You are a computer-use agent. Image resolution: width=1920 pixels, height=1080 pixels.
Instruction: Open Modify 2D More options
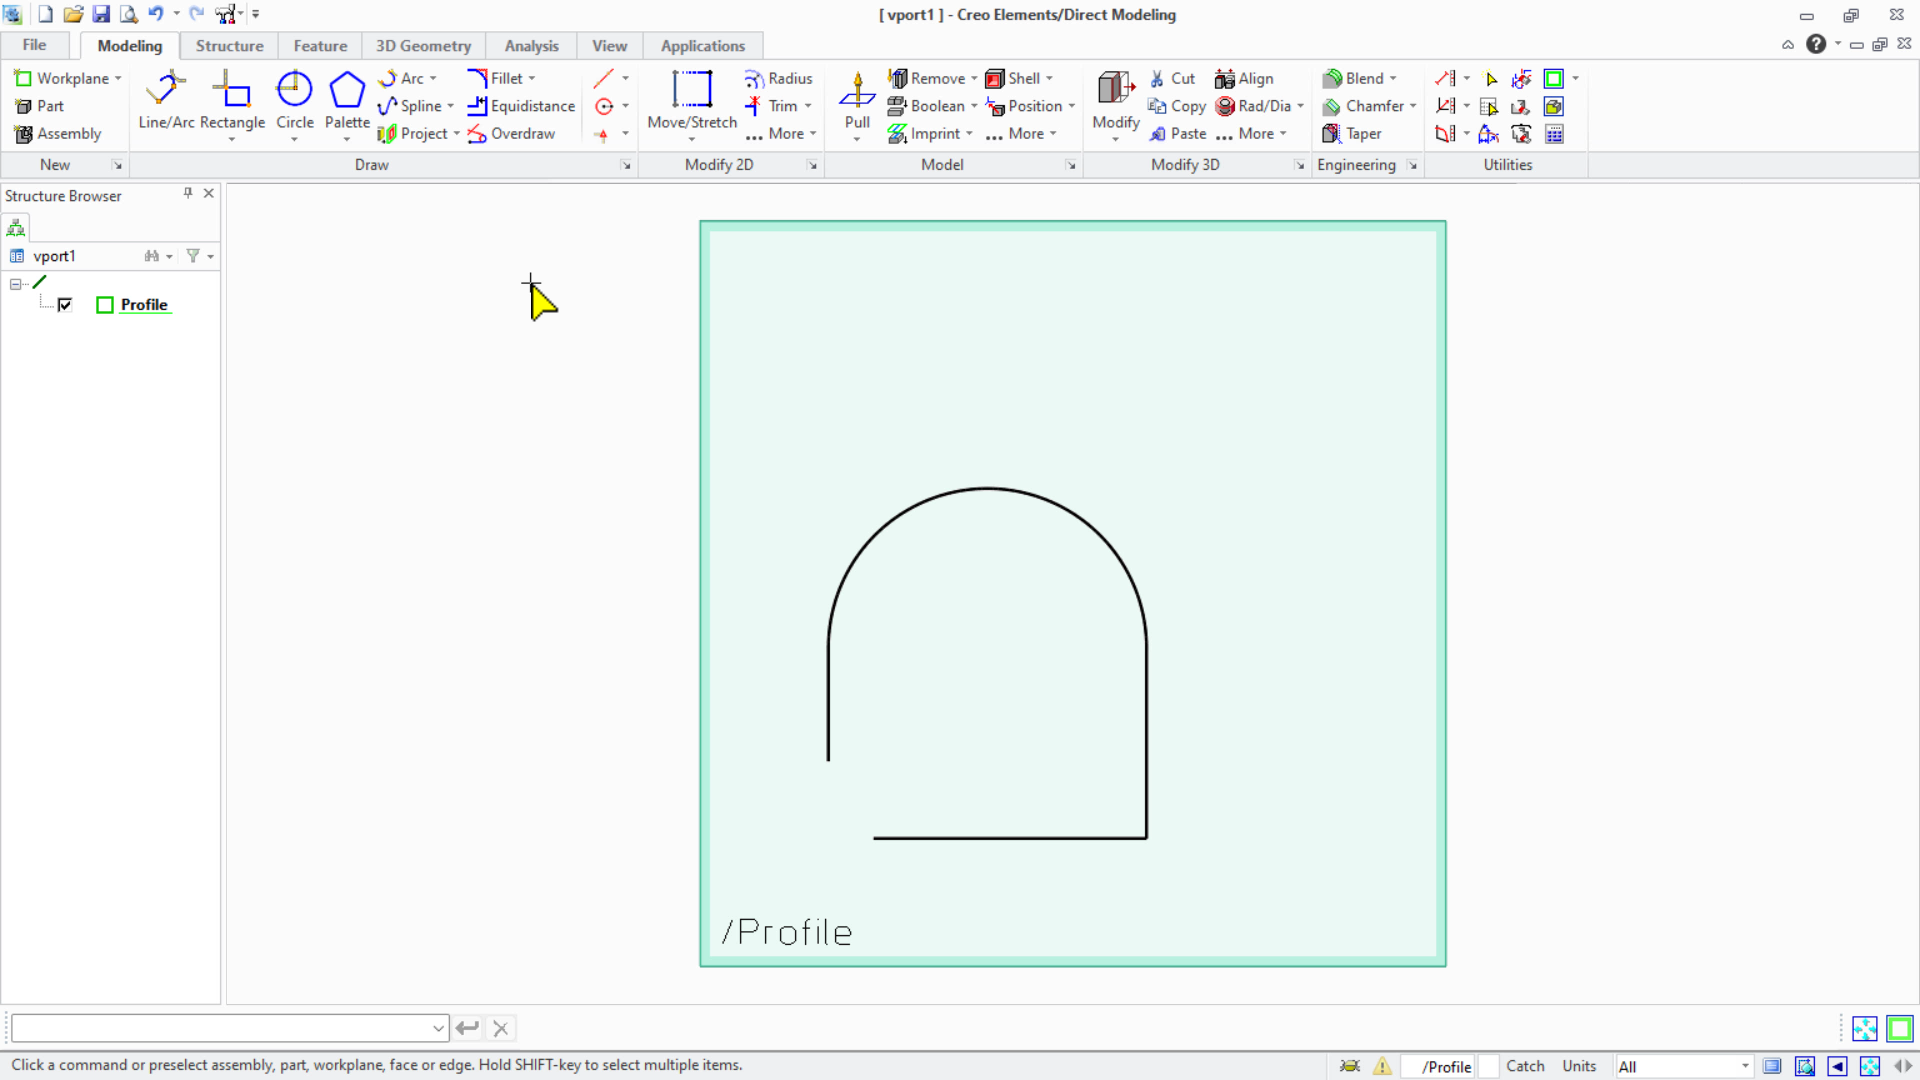(781, 134)
